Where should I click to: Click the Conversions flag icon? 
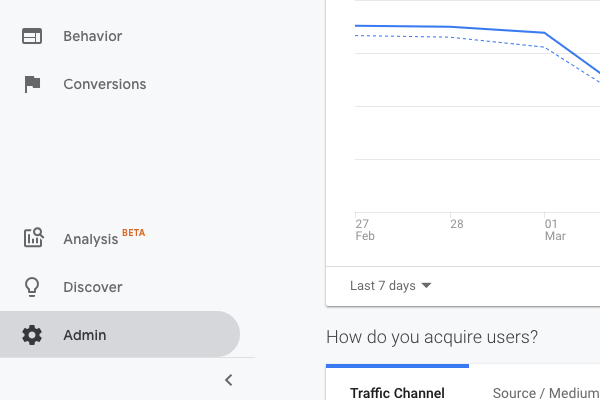pos(32,84)
